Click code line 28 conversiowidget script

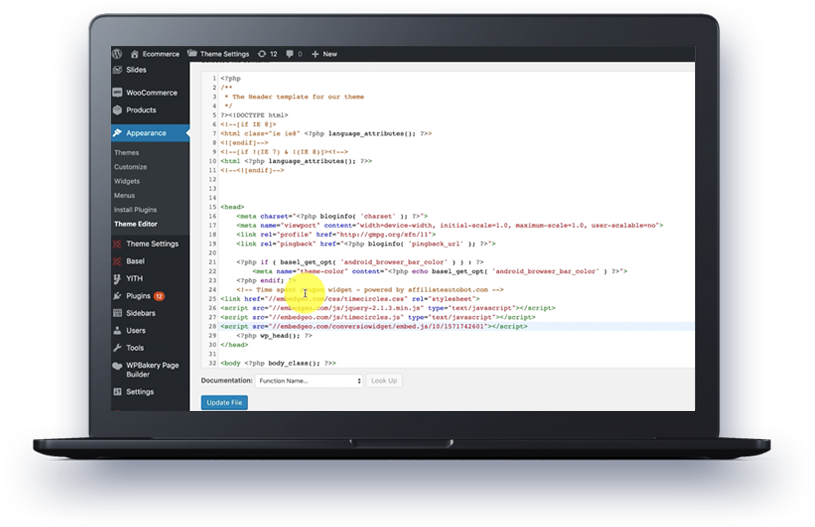[374, 326]
